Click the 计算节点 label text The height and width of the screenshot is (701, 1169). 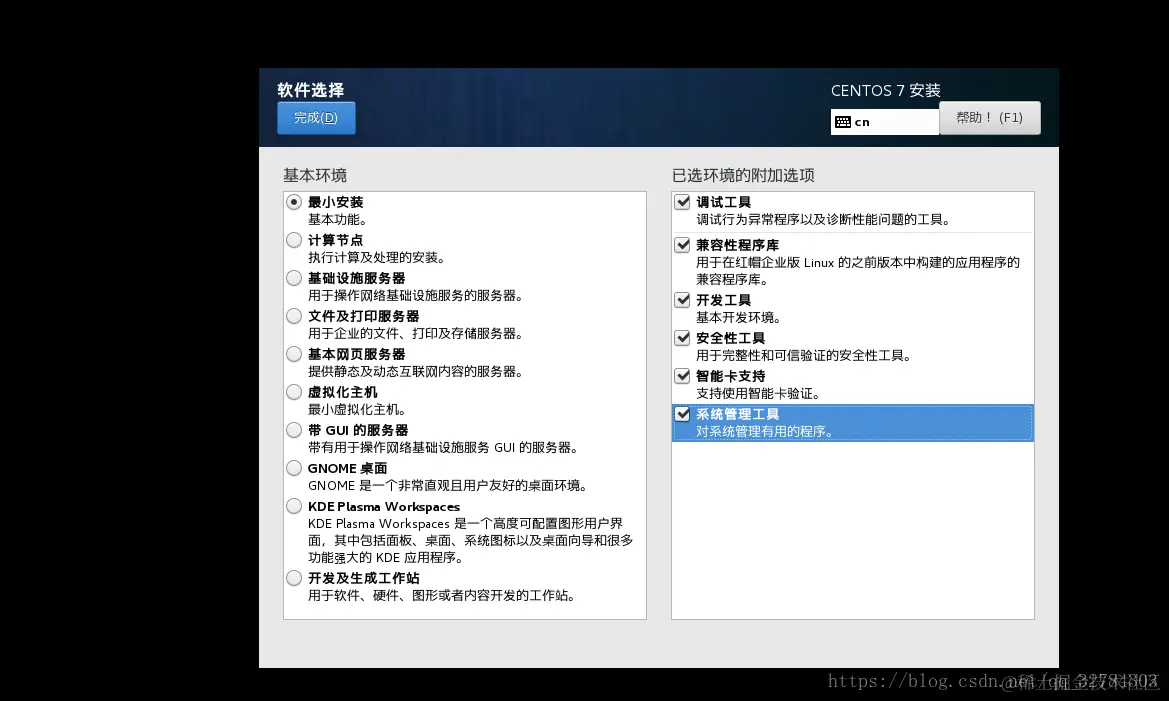[x=335, y=240]
